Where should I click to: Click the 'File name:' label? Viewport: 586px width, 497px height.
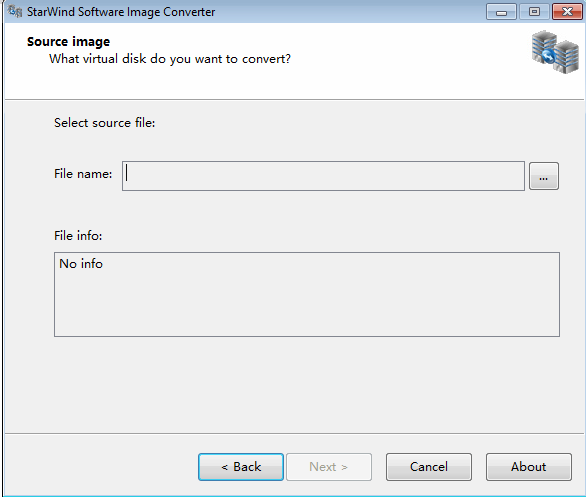[x=83, y=174]
